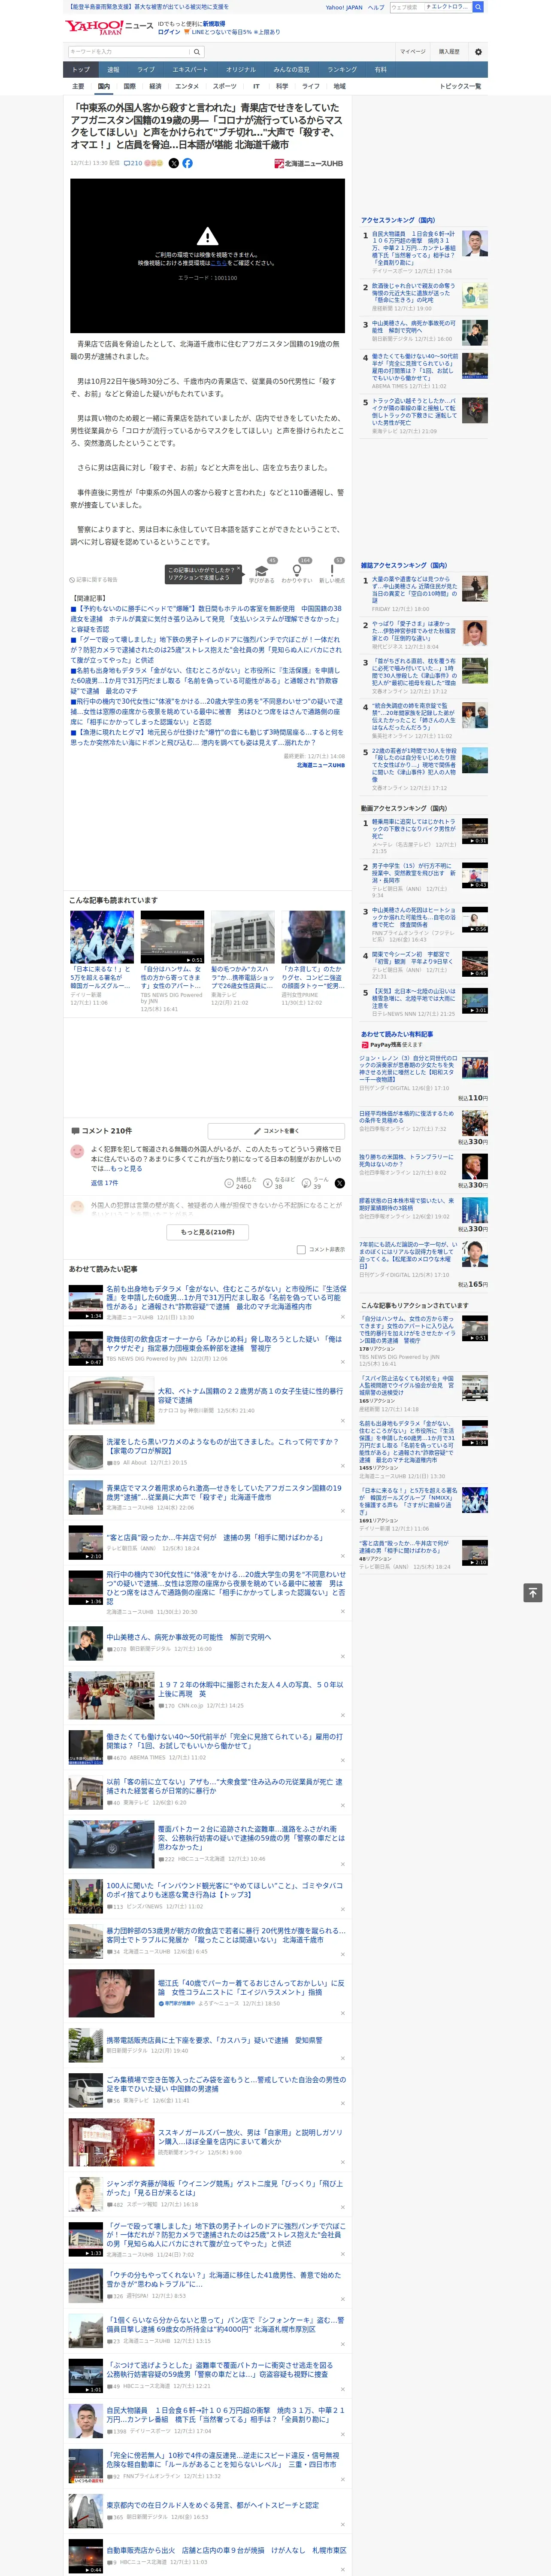The width and height of the screenshot is (551, 2576).
Task: Open the マイページ link
Action: coord(412,52)
